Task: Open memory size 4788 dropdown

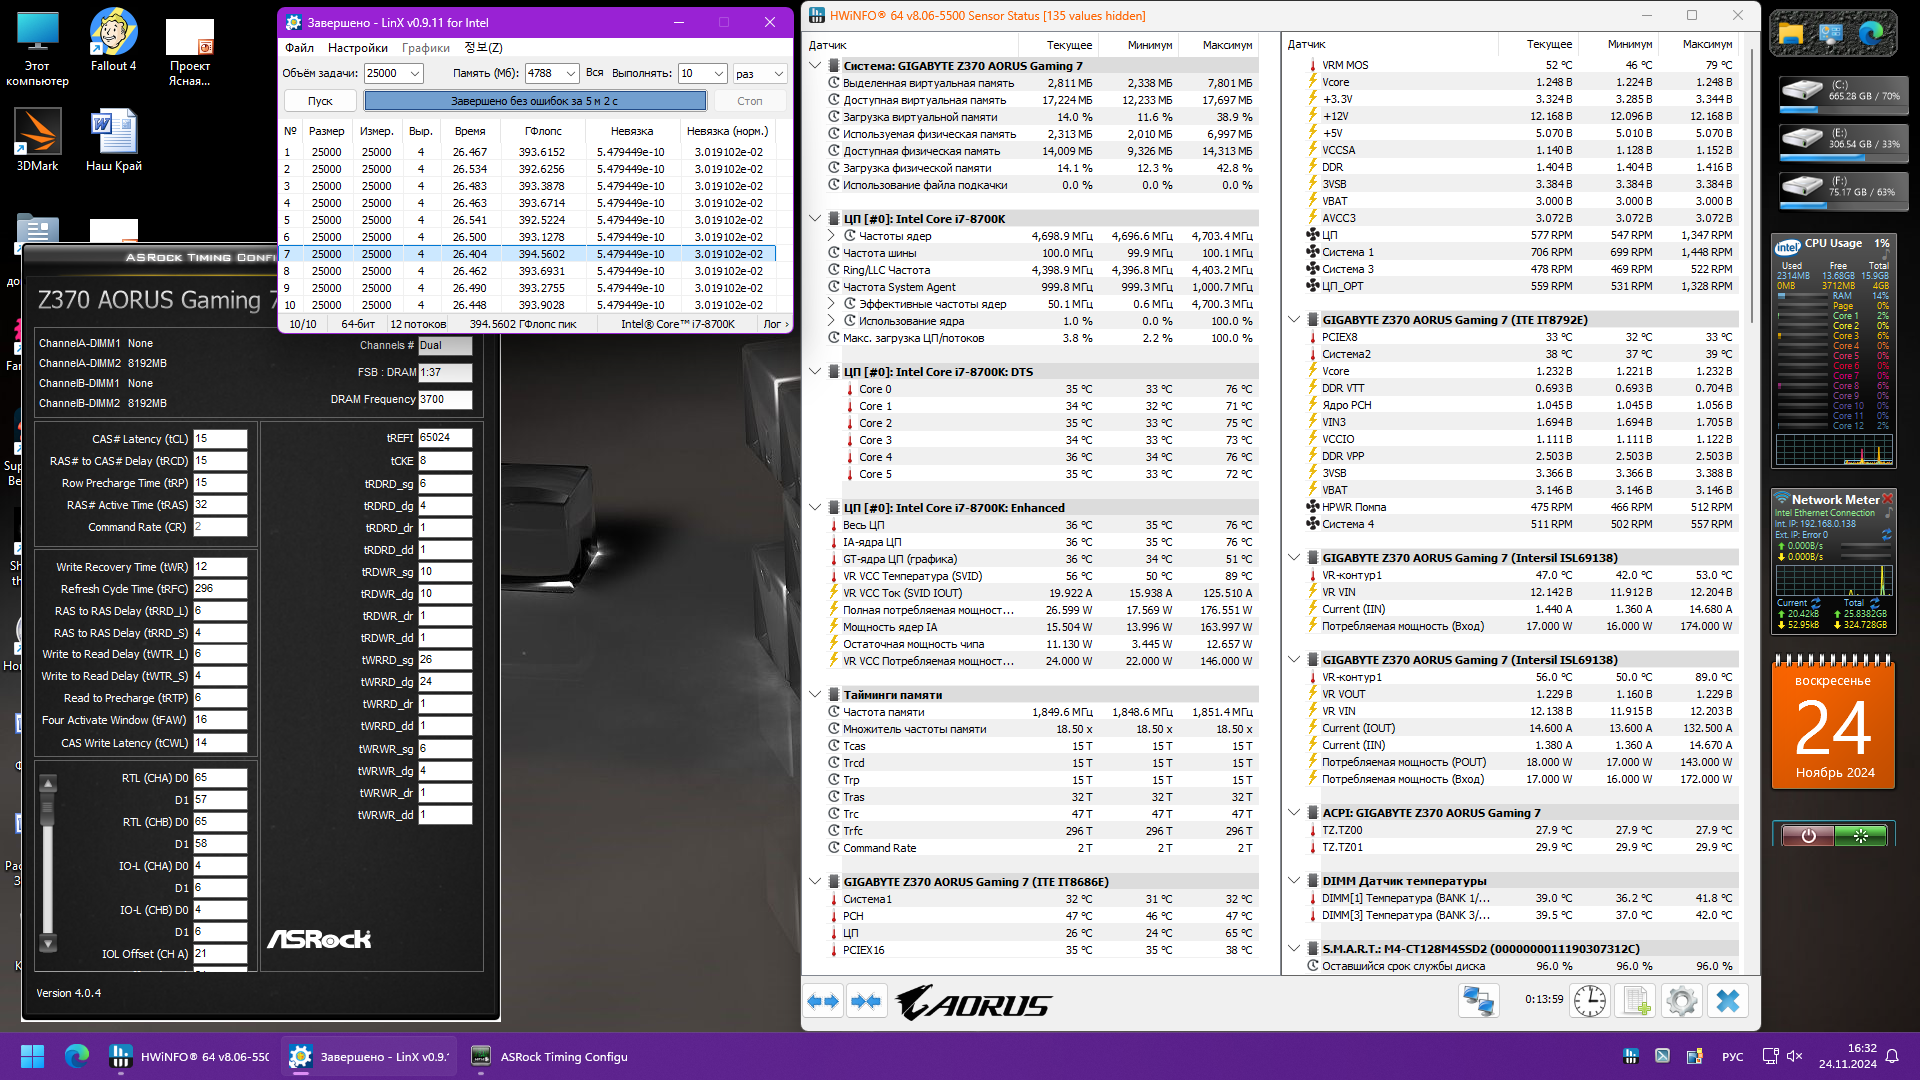Action: pyautogui.click(x=570, y=73)
